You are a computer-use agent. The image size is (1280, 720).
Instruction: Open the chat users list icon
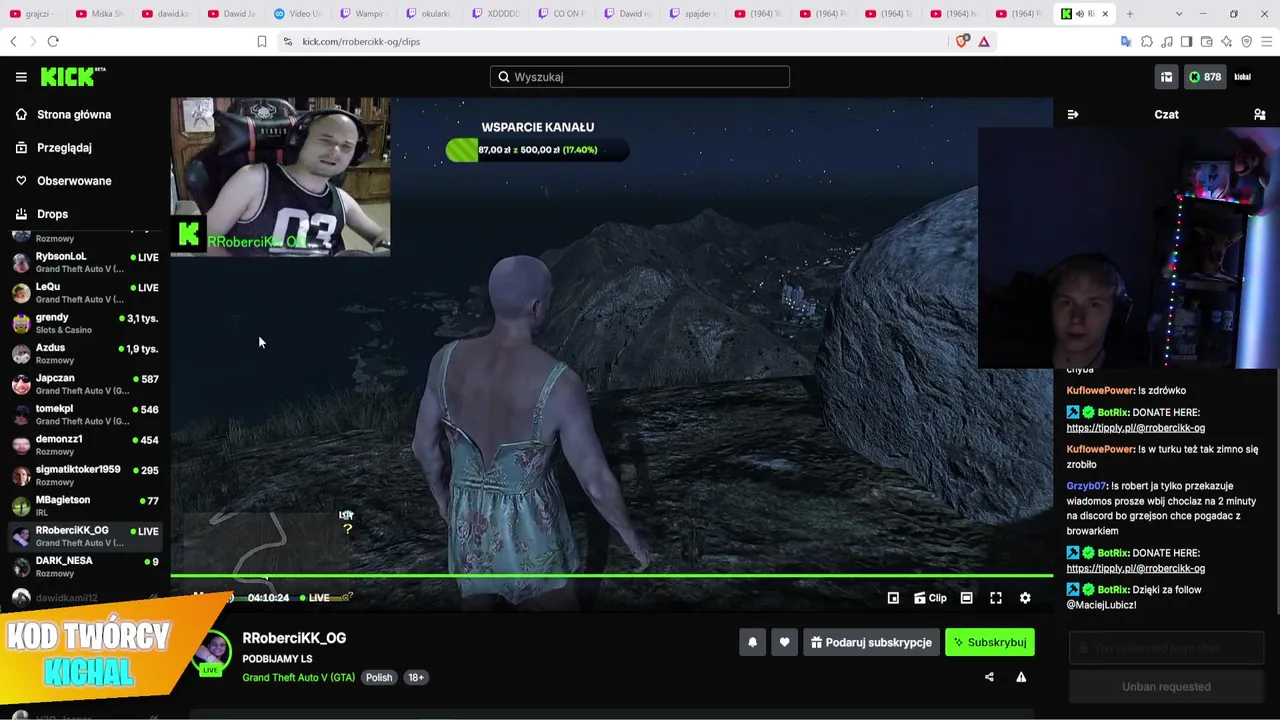click(x=1260, y=114)
